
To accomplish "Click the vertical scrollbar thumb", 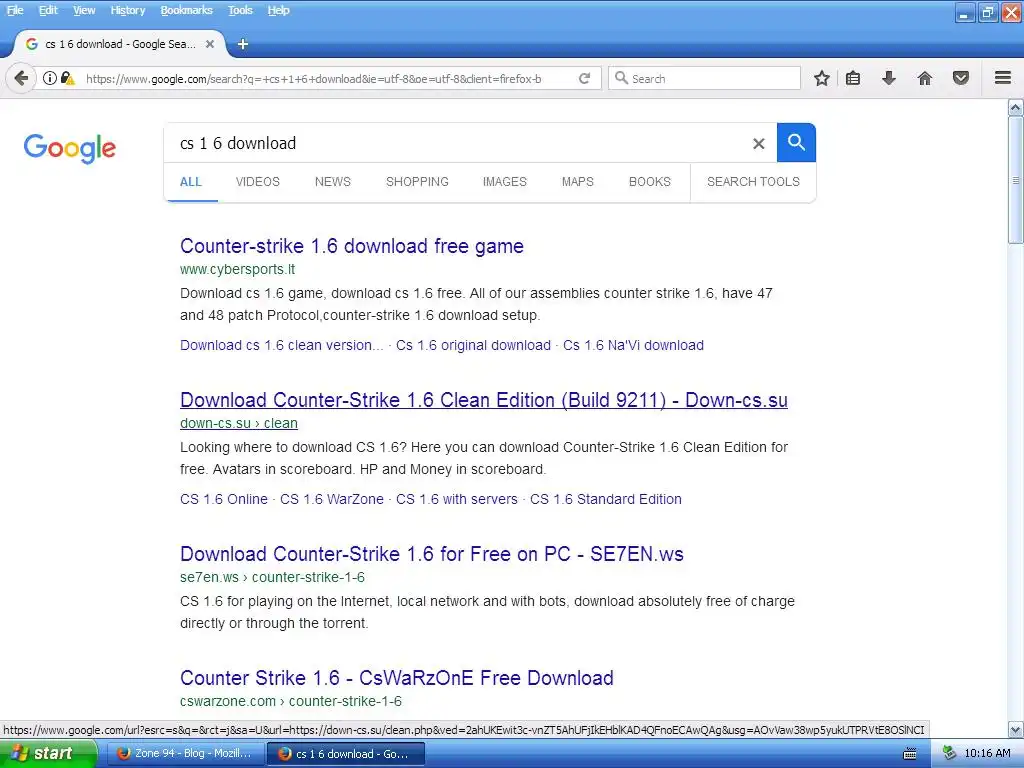I will tap(1016, 180).
